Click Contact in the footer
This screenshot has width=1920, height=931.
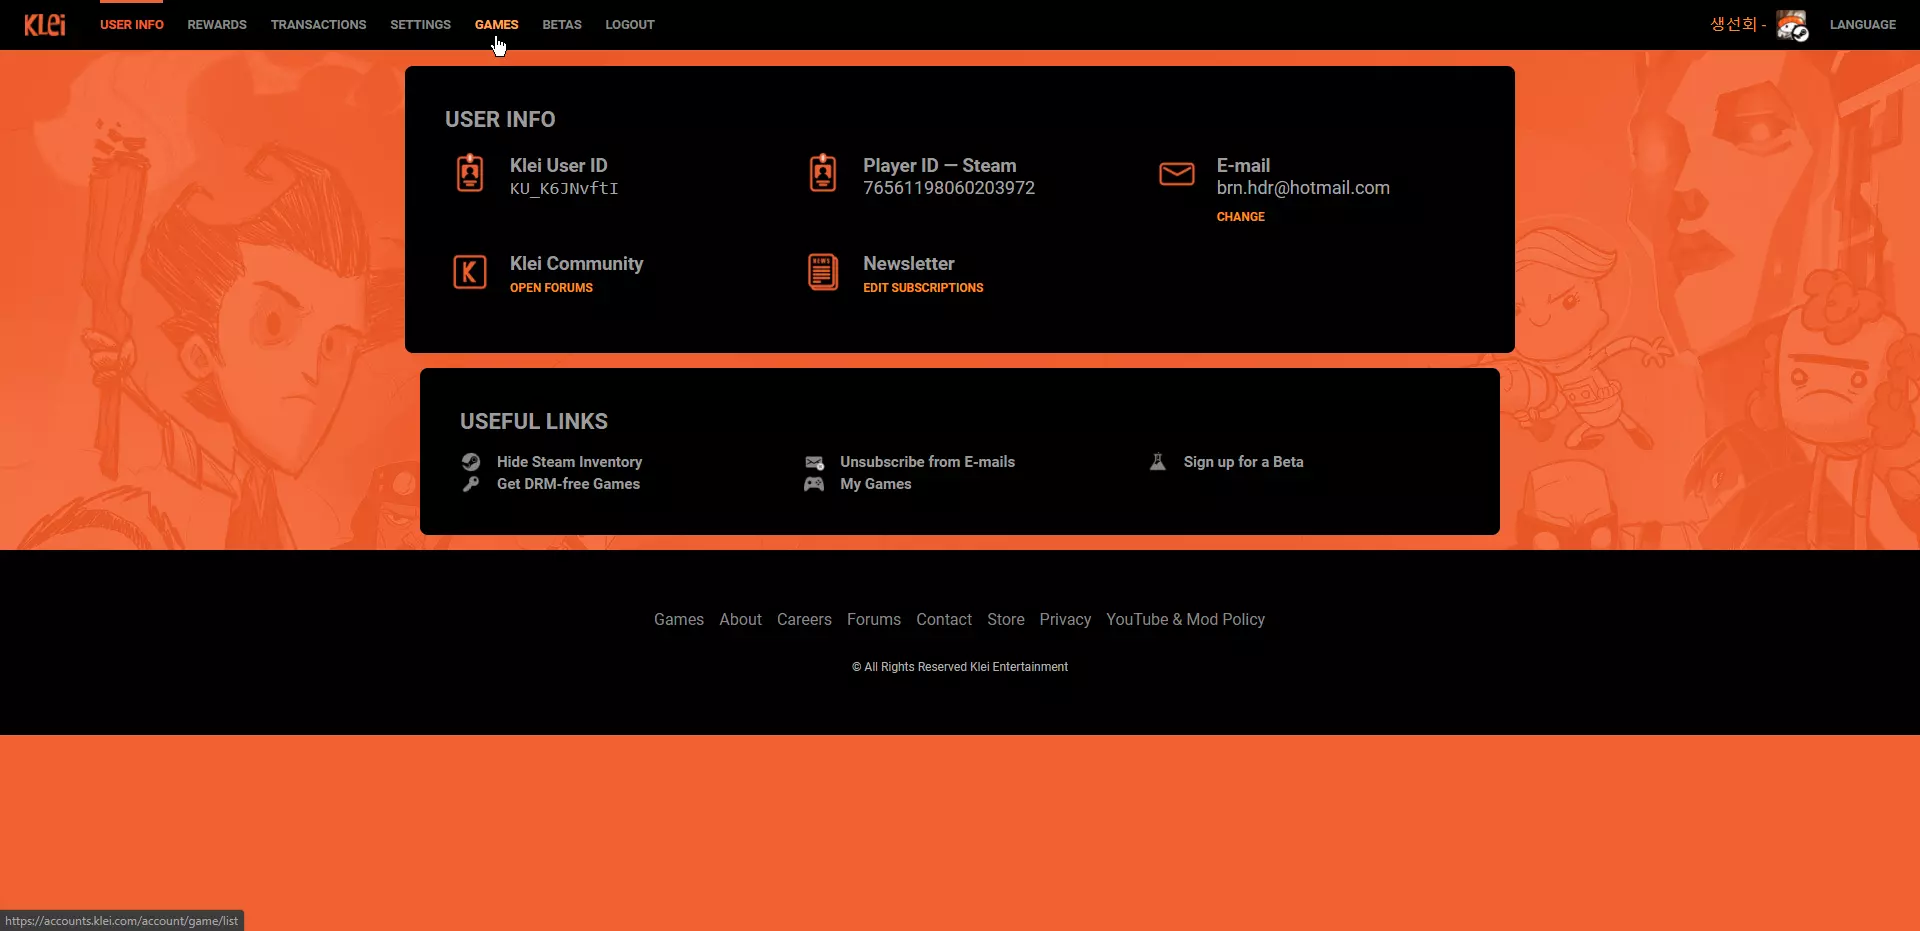[944, 620]
